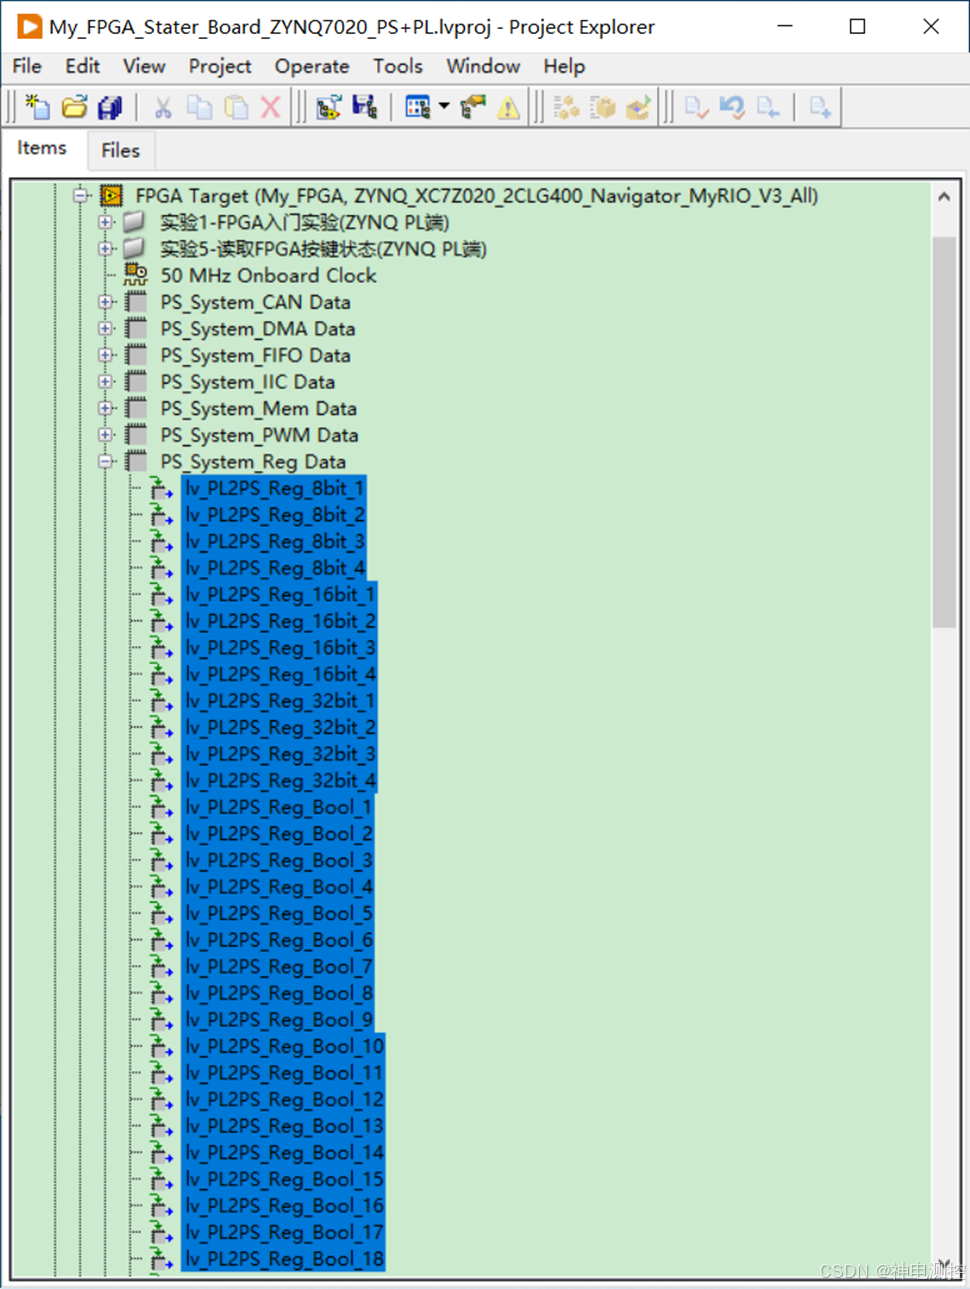Screen dimensions: 970x1289
Task: Click the Check In source control icon
Action: [x=768, y=107]
